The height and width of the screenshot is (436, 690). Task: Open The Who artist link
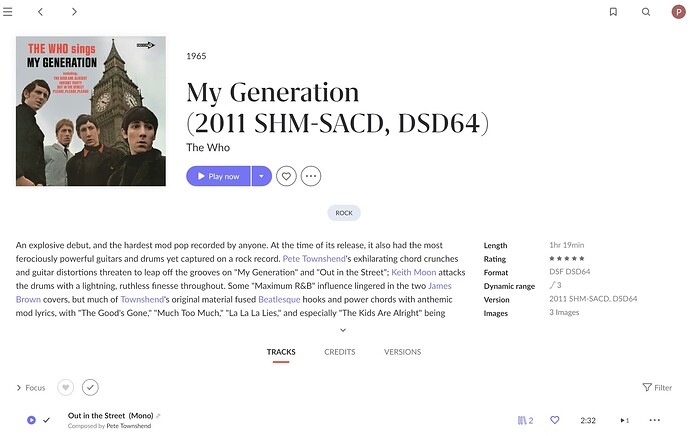click(208, 147)
